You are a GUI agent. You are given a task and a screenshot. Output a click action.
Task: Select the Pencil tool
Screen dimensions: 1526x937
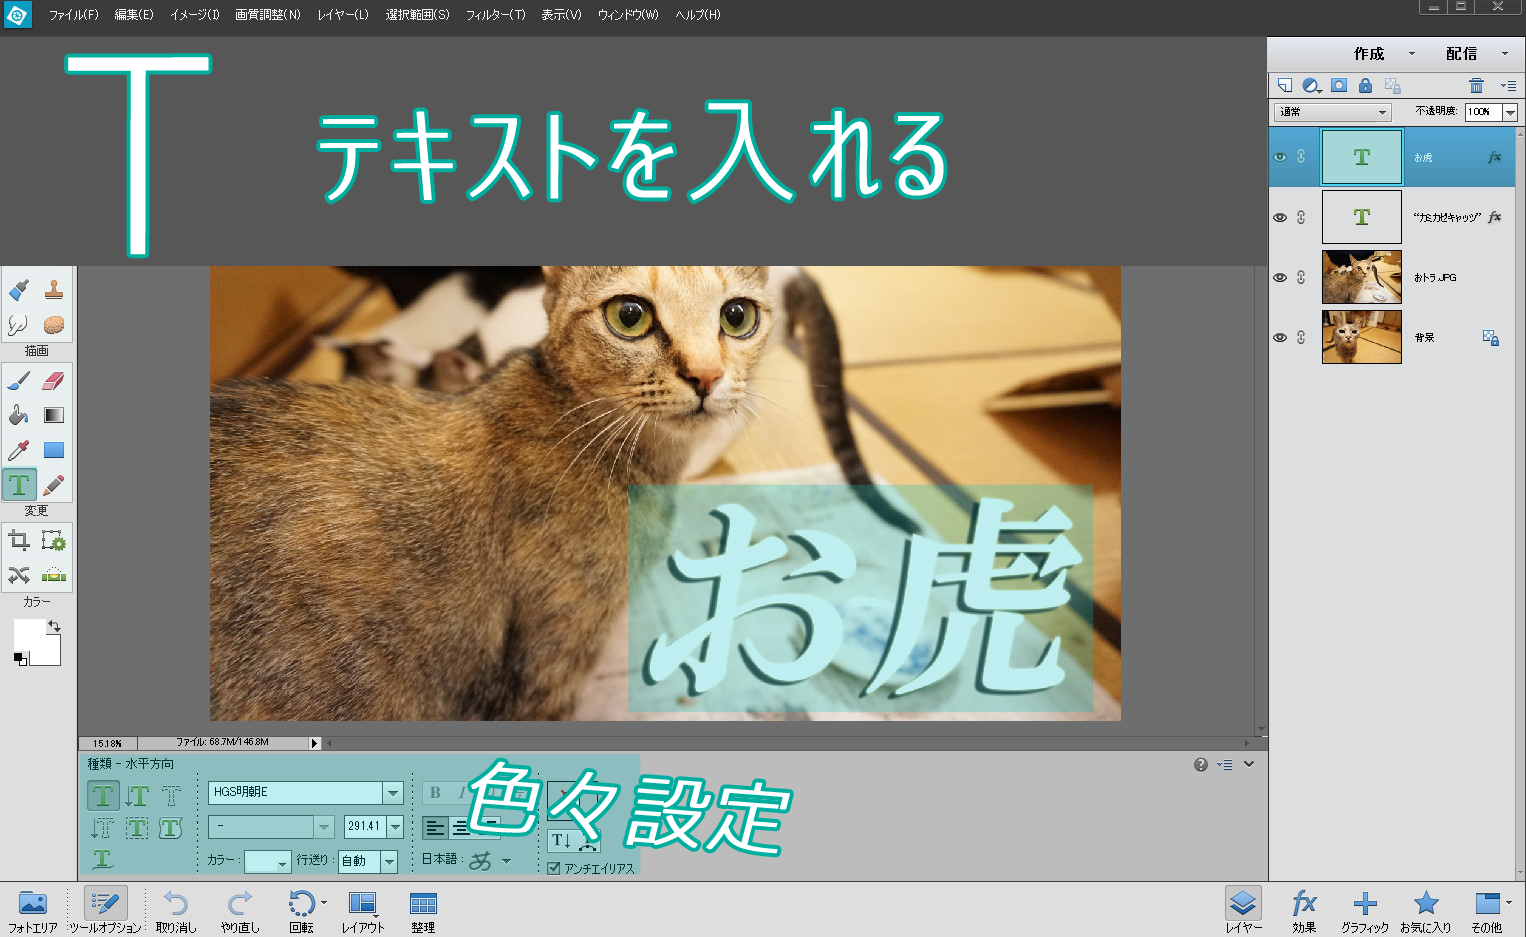54,485
